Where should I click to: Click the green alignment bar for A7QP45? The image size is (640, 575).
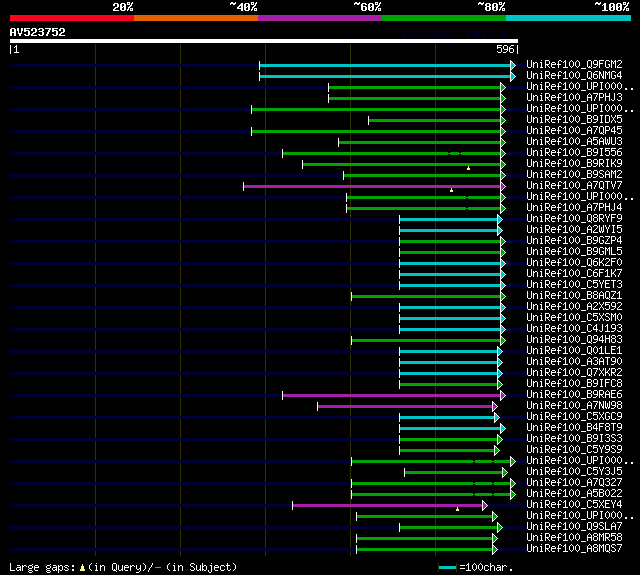pos(378,131)
